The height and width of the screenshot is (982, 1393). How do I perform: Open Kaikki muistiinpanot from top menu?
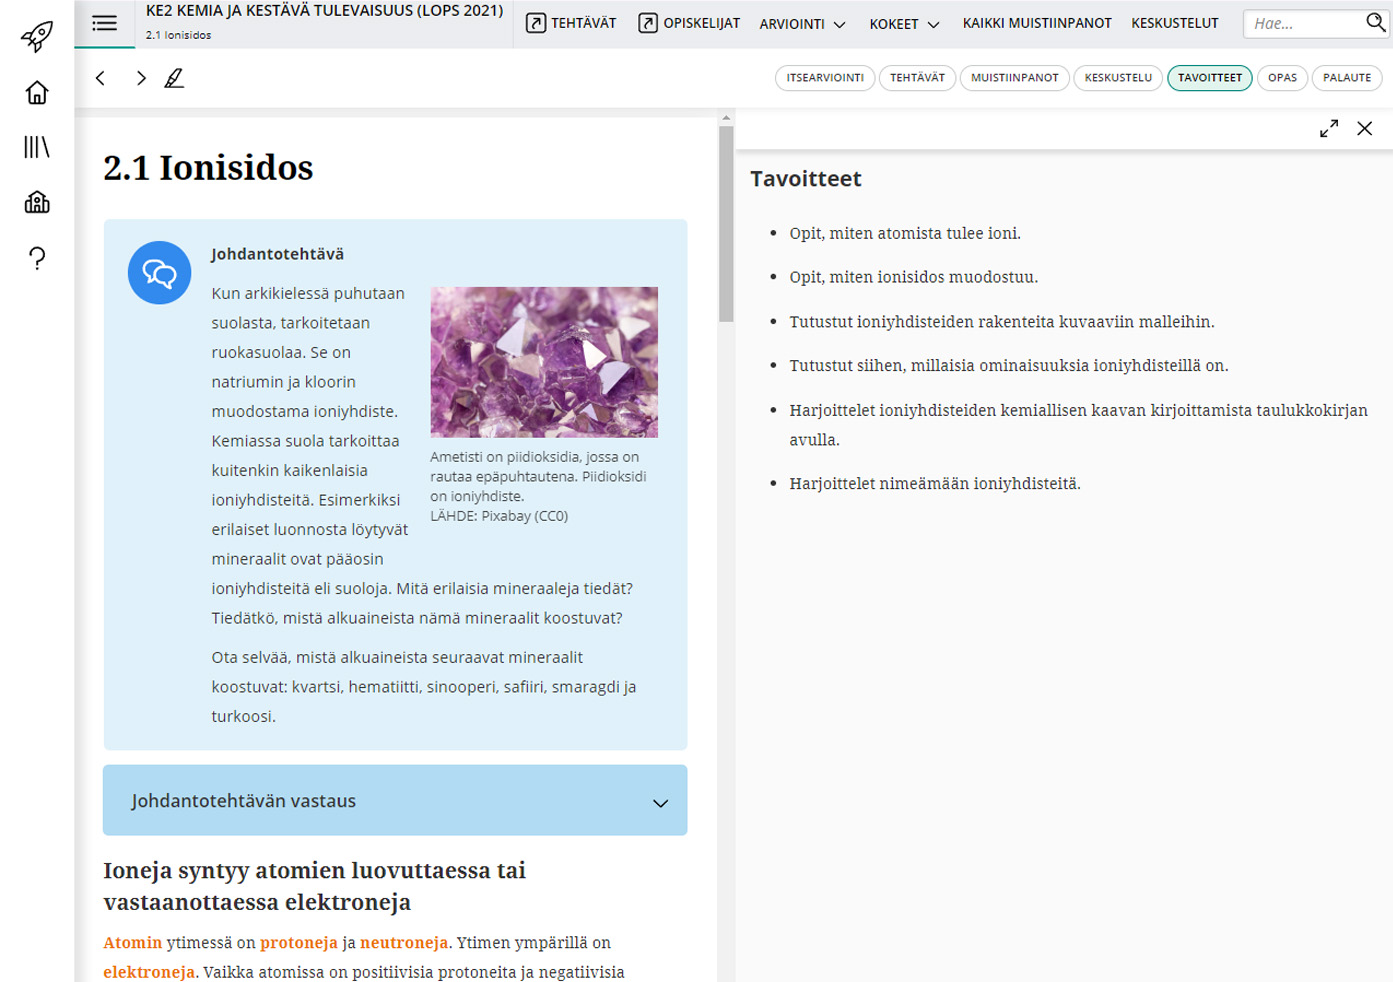coord(1036,23)
